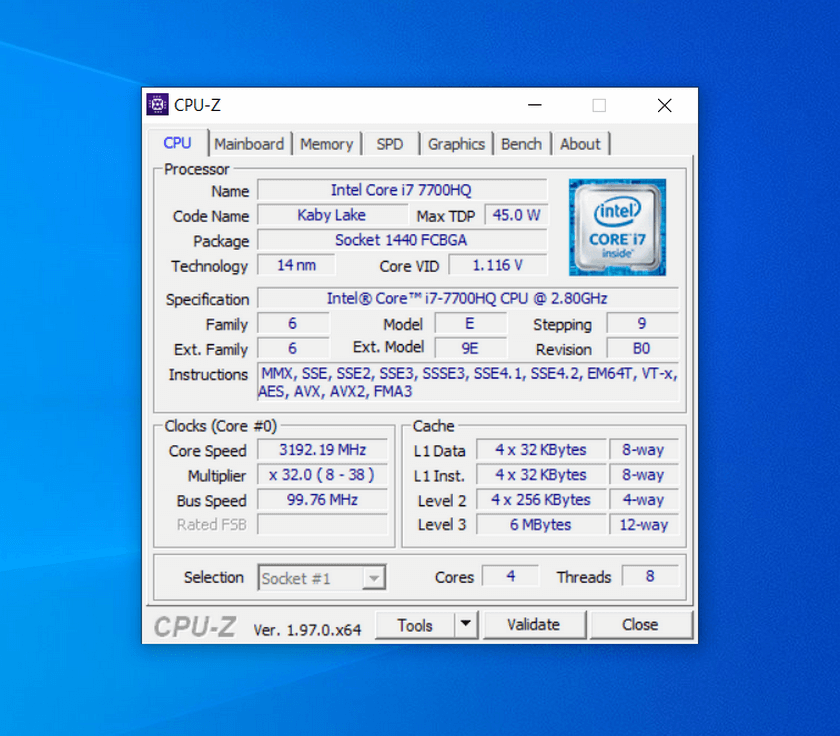Open the Memory tab
Screen dimensions: 840x736
tap(326, 144)
